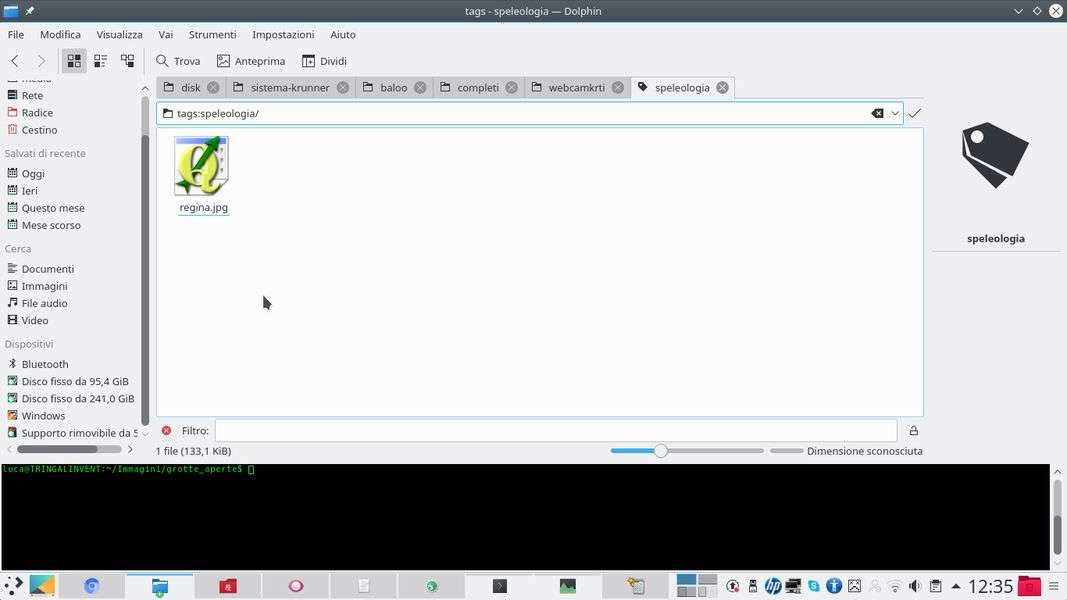This screenshot has width=1067, height=600.
Task: Open the volume control tray icon
Action: (915, 586)
